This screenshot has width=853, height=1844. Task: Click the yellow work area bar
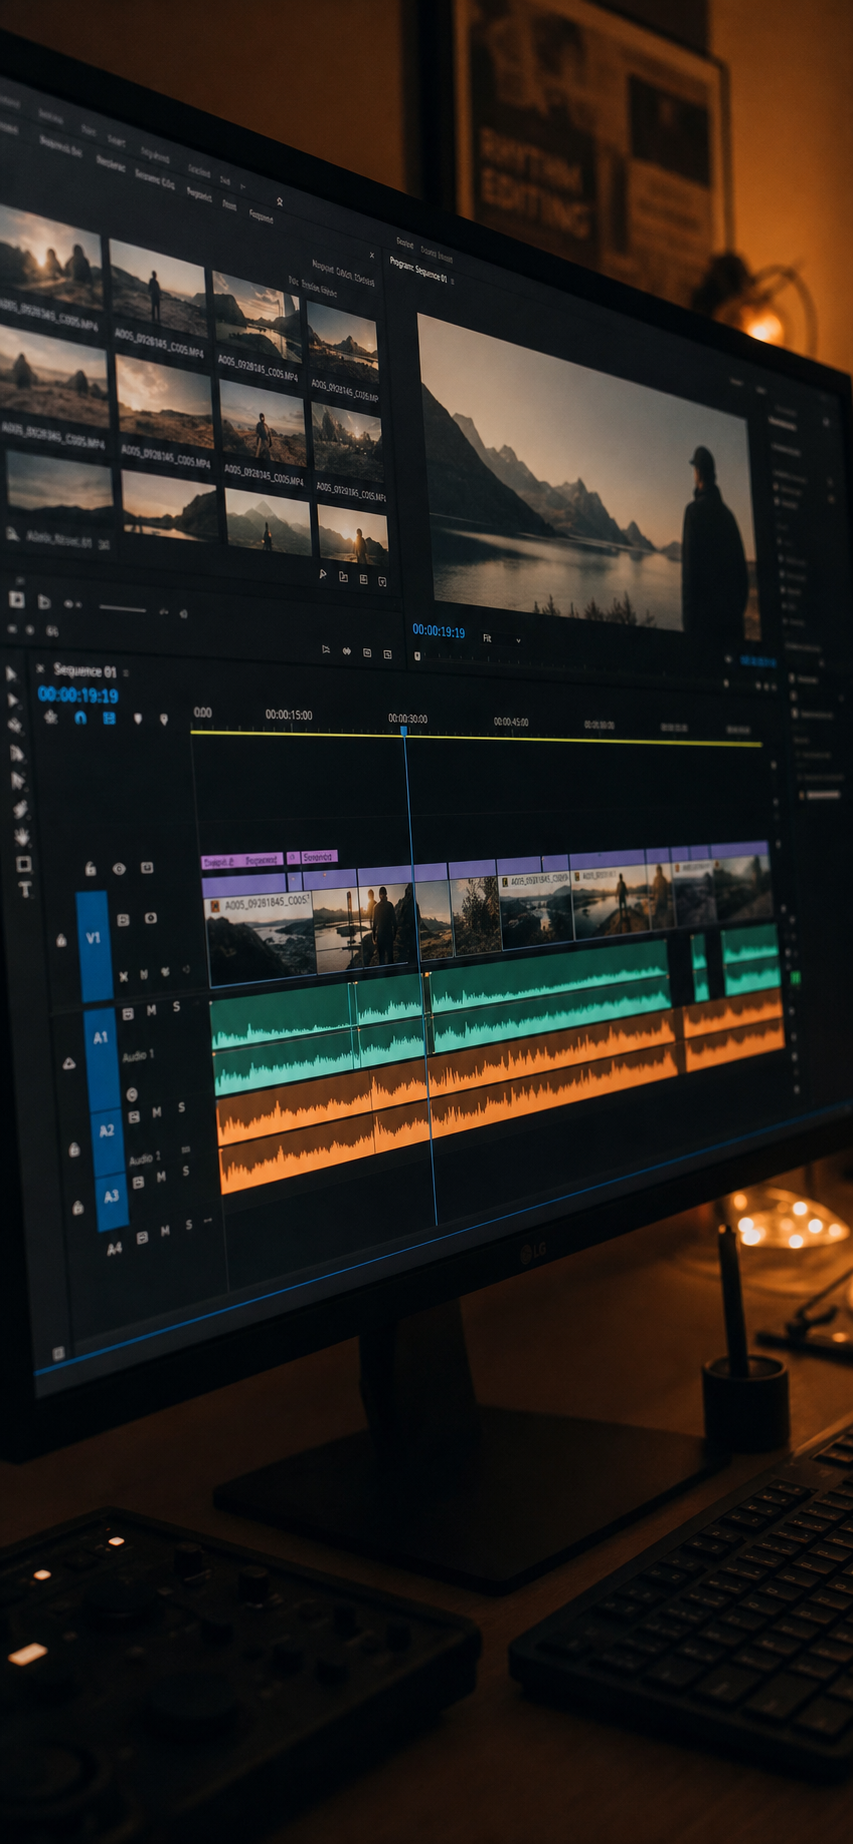coord(476,738)
